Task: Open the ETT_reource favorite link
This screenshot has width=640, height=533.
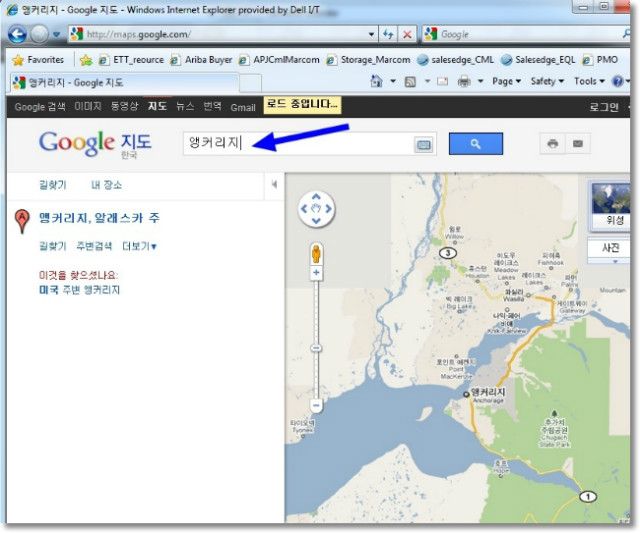Action: [x=131, y=60]
